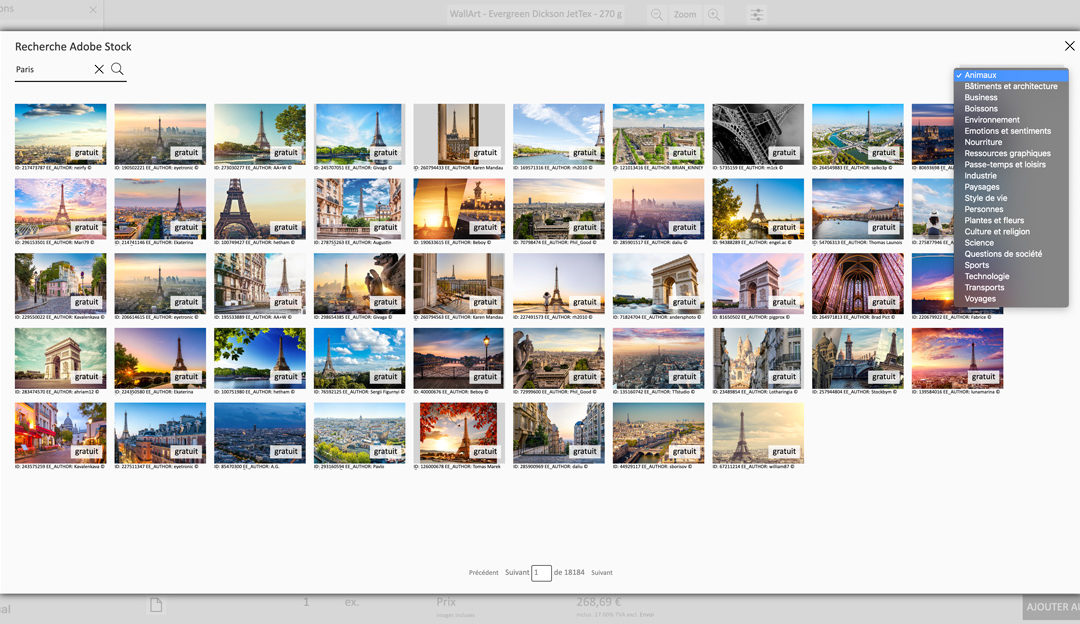The image size is (1080, 624).
Task: Click the zoom-out magnifier in top toolbar
Action: [657, 15]
